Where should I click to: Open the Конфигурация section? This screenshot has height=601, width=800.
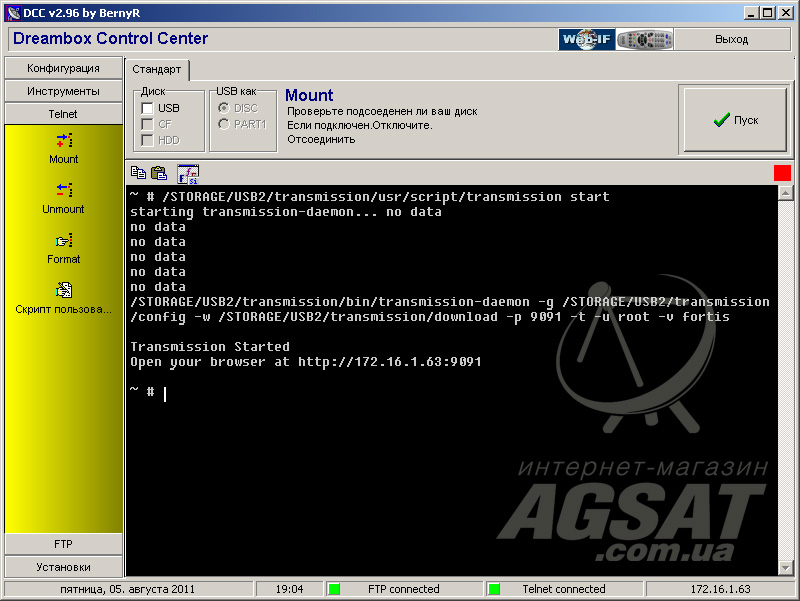[63, 68]
